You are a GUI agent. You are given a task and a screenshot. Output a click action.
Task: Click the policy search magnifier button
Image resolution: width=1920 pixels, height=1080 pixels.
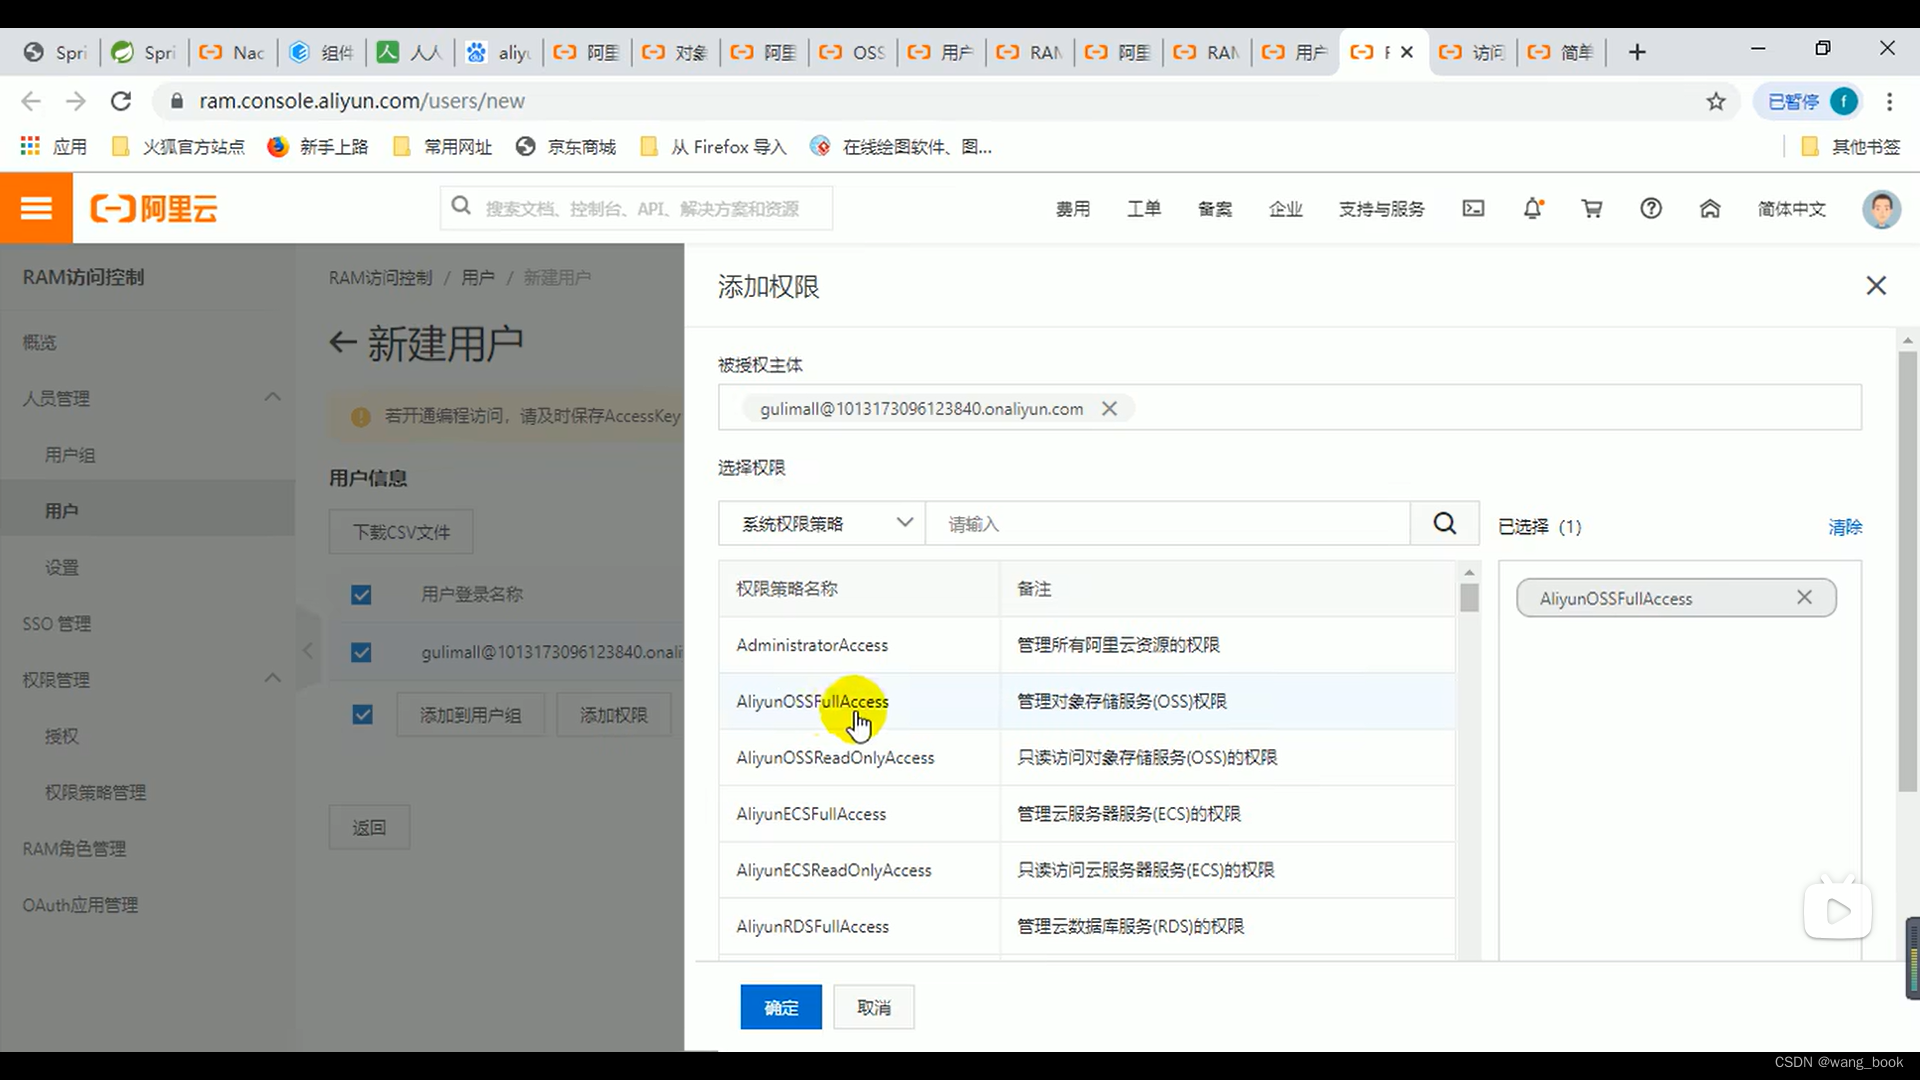click(1444, 523)
